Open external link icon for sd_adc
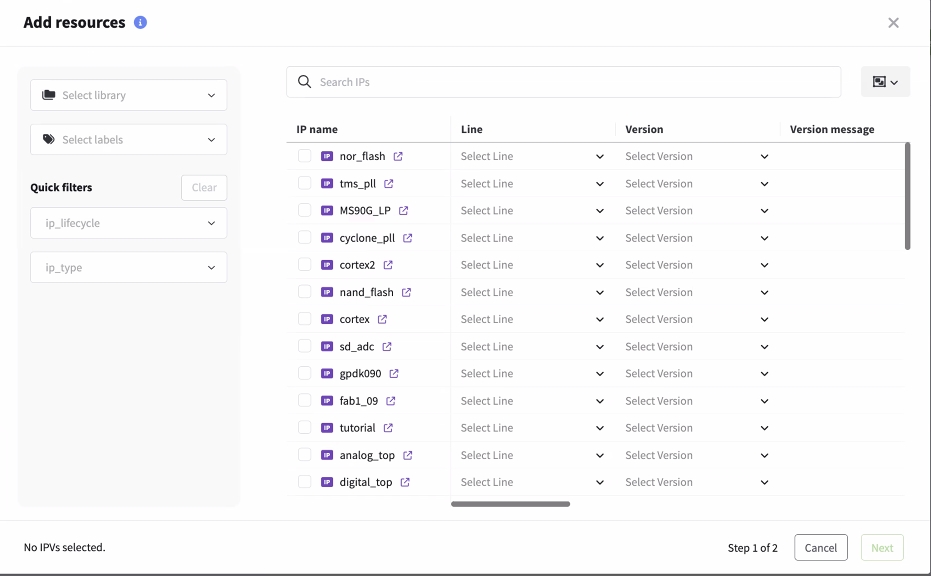931x576 pixels. click(387, 347)
